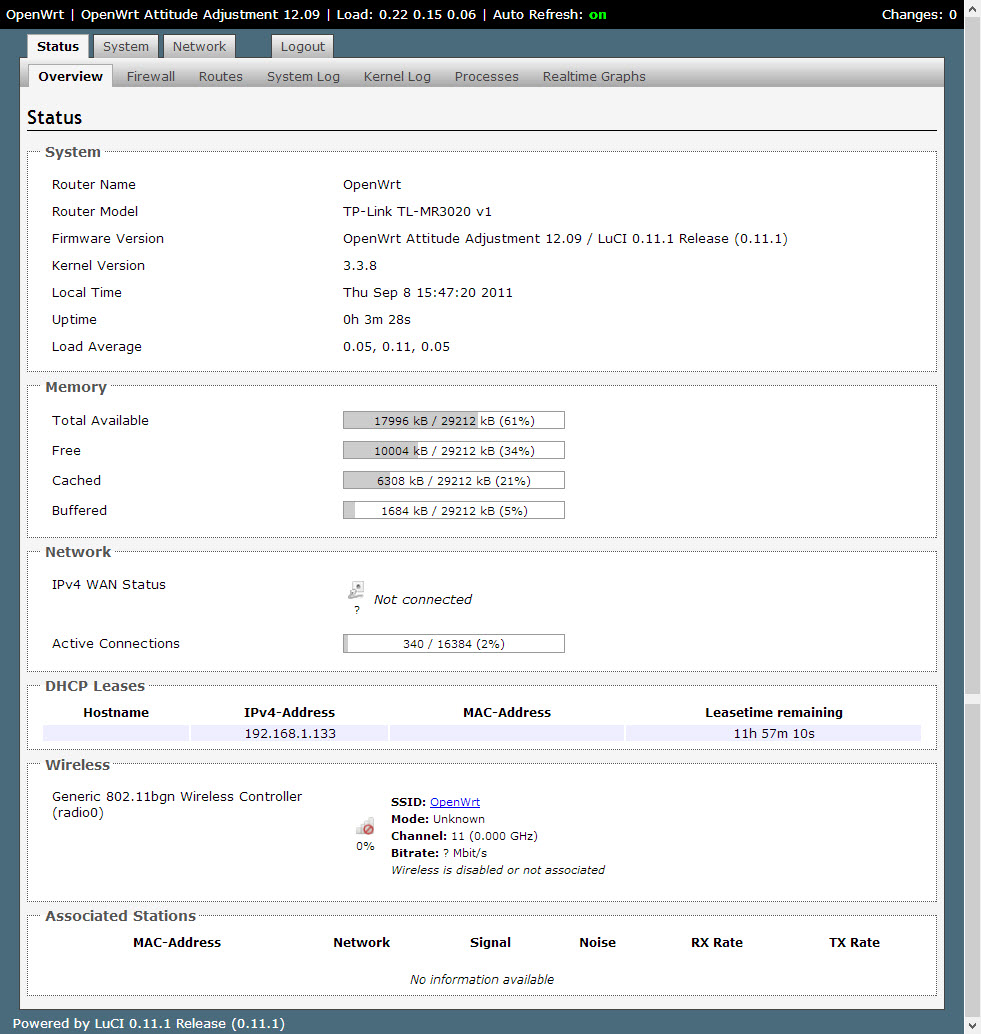Switch to the Firewall subtab

click(151, 76)
